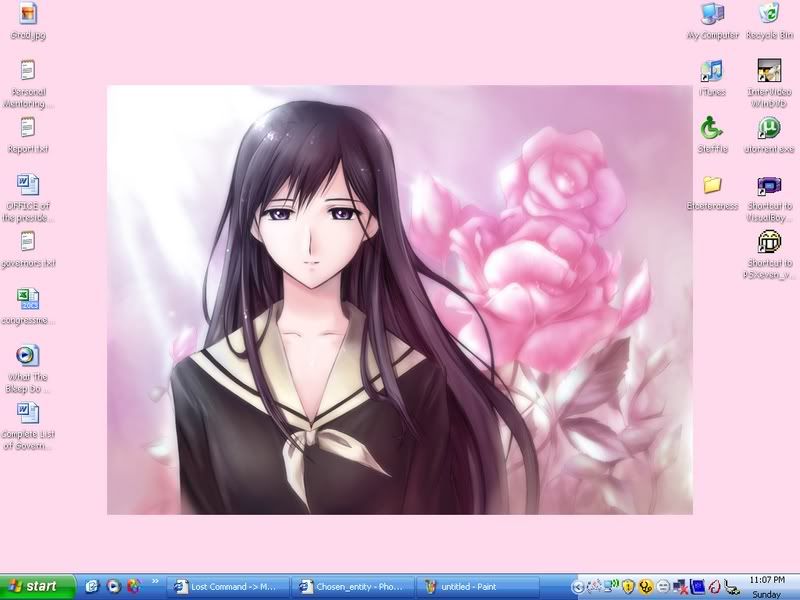Show hidden system tray icons arrow
The width and height of the screenshot is (800, 600).
pos(578,587)
